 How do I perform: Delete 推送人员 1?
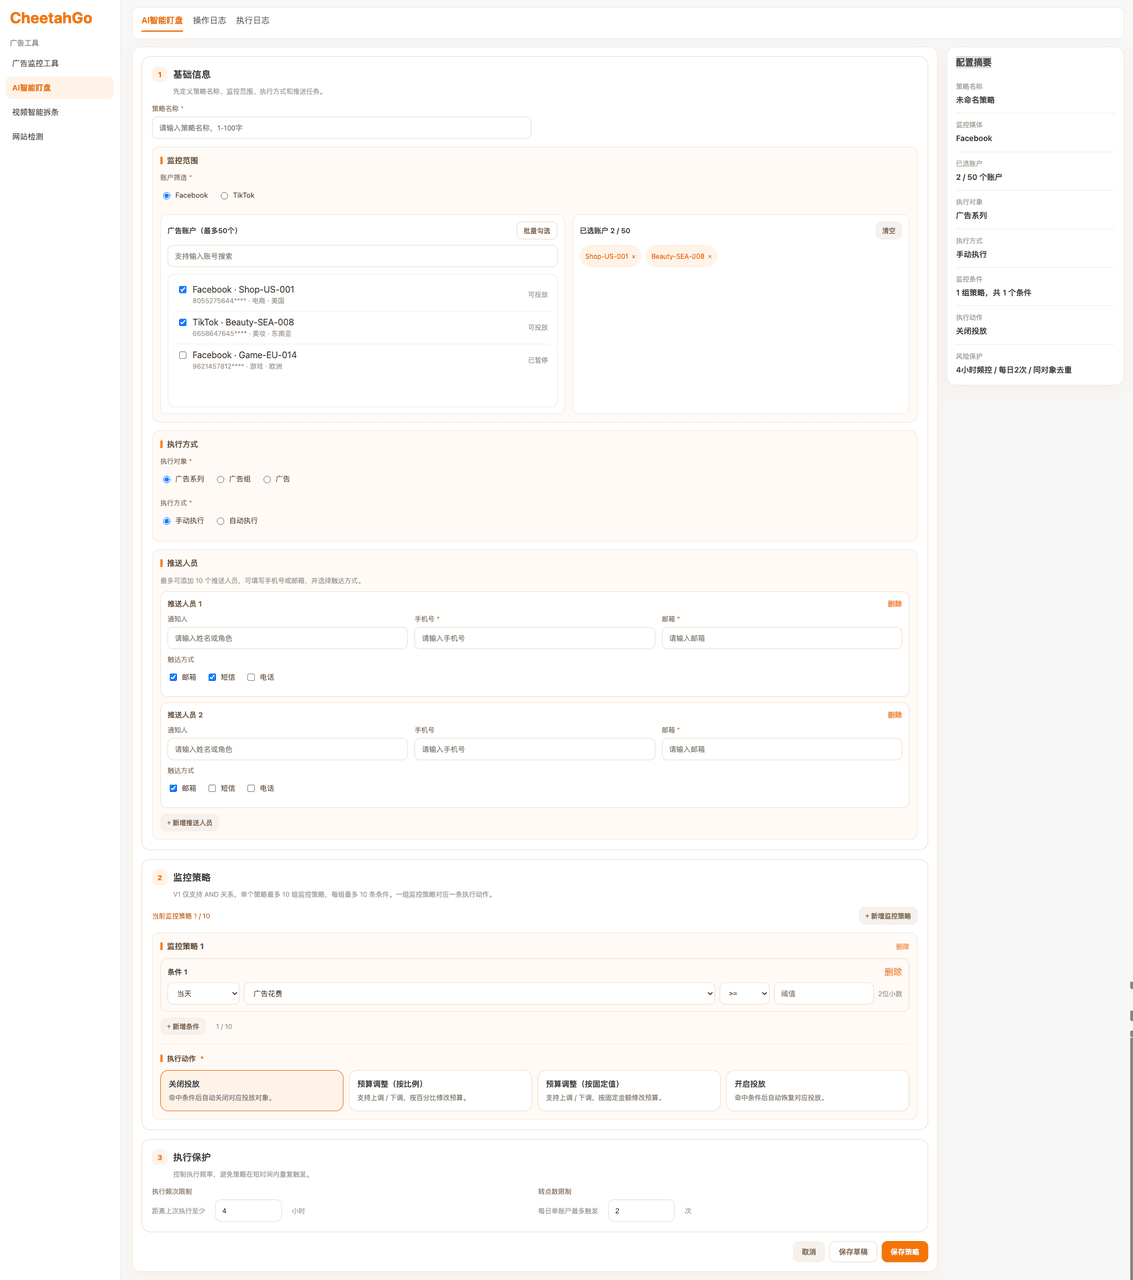(894, 604)
